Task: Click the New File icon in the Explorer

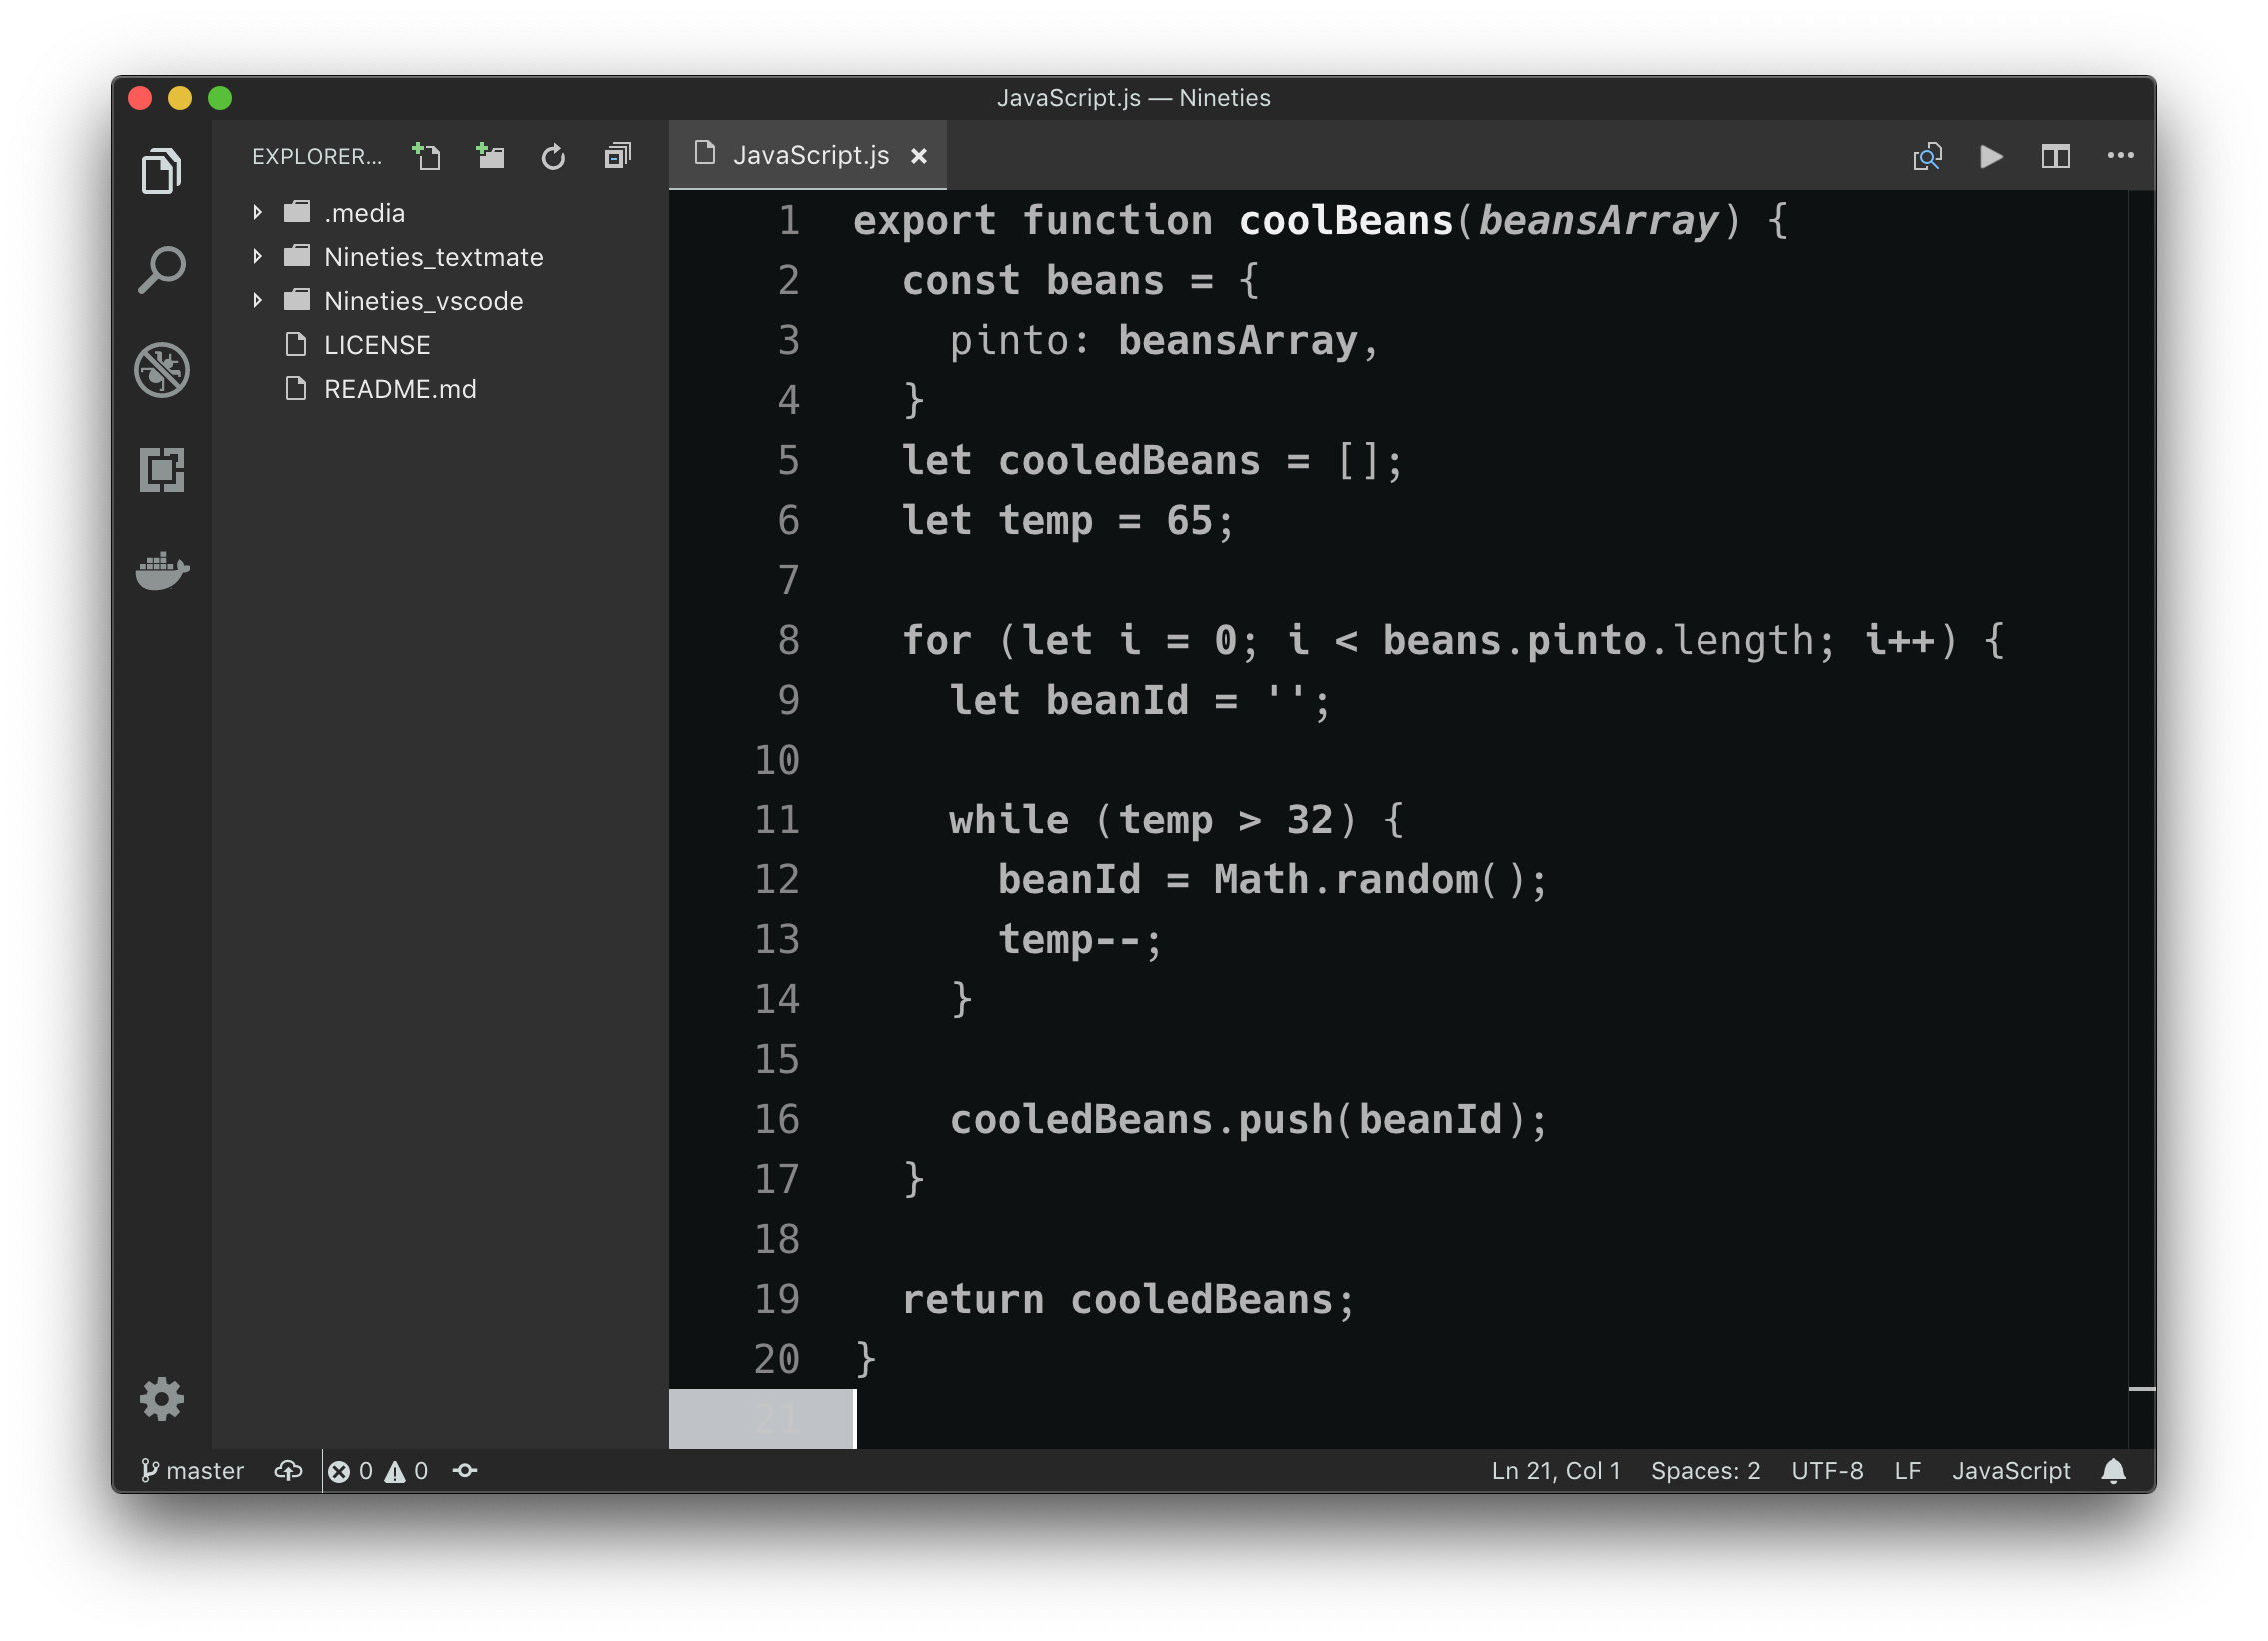Action: pyautogui.click(x=427, y=156)
